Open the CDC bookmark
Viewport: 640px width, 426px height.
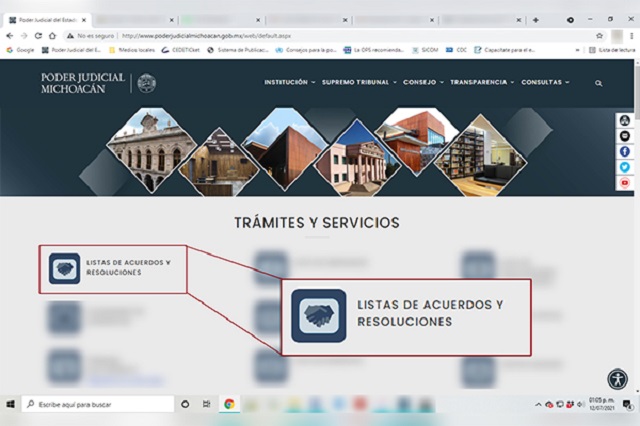tap(456, 50)
